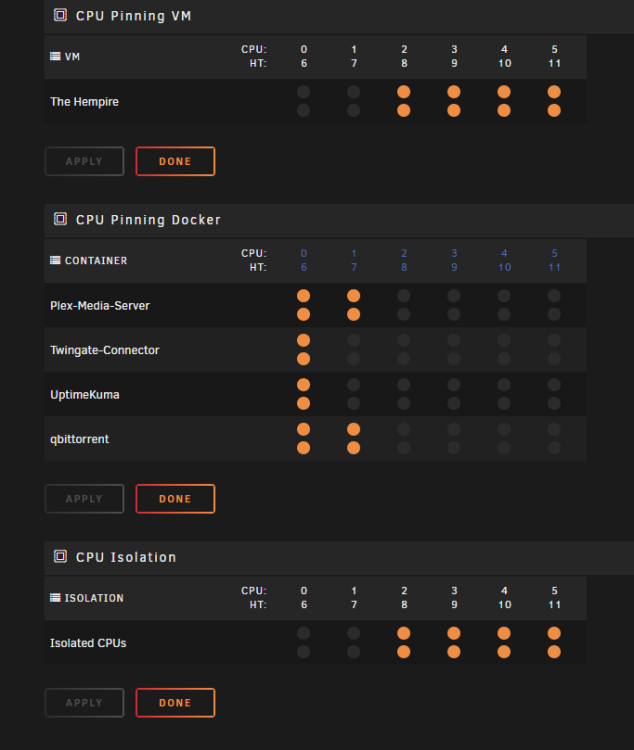Toggle CPU 0 for The Hempire VM
The height and width of the screenshot is (750, 634).
(x=303, y=91)
